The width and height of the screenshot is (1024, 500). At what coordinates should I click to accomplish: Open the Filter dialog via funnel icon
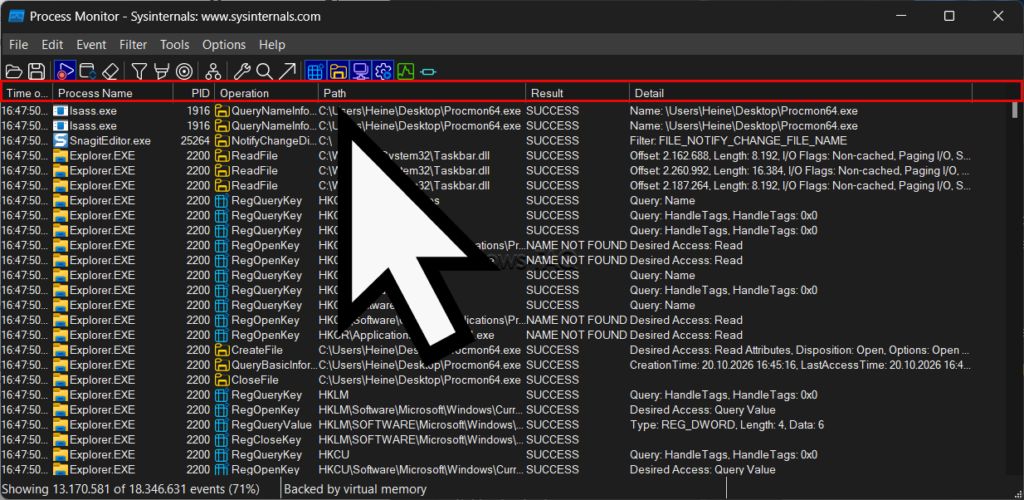pos(139,71)
